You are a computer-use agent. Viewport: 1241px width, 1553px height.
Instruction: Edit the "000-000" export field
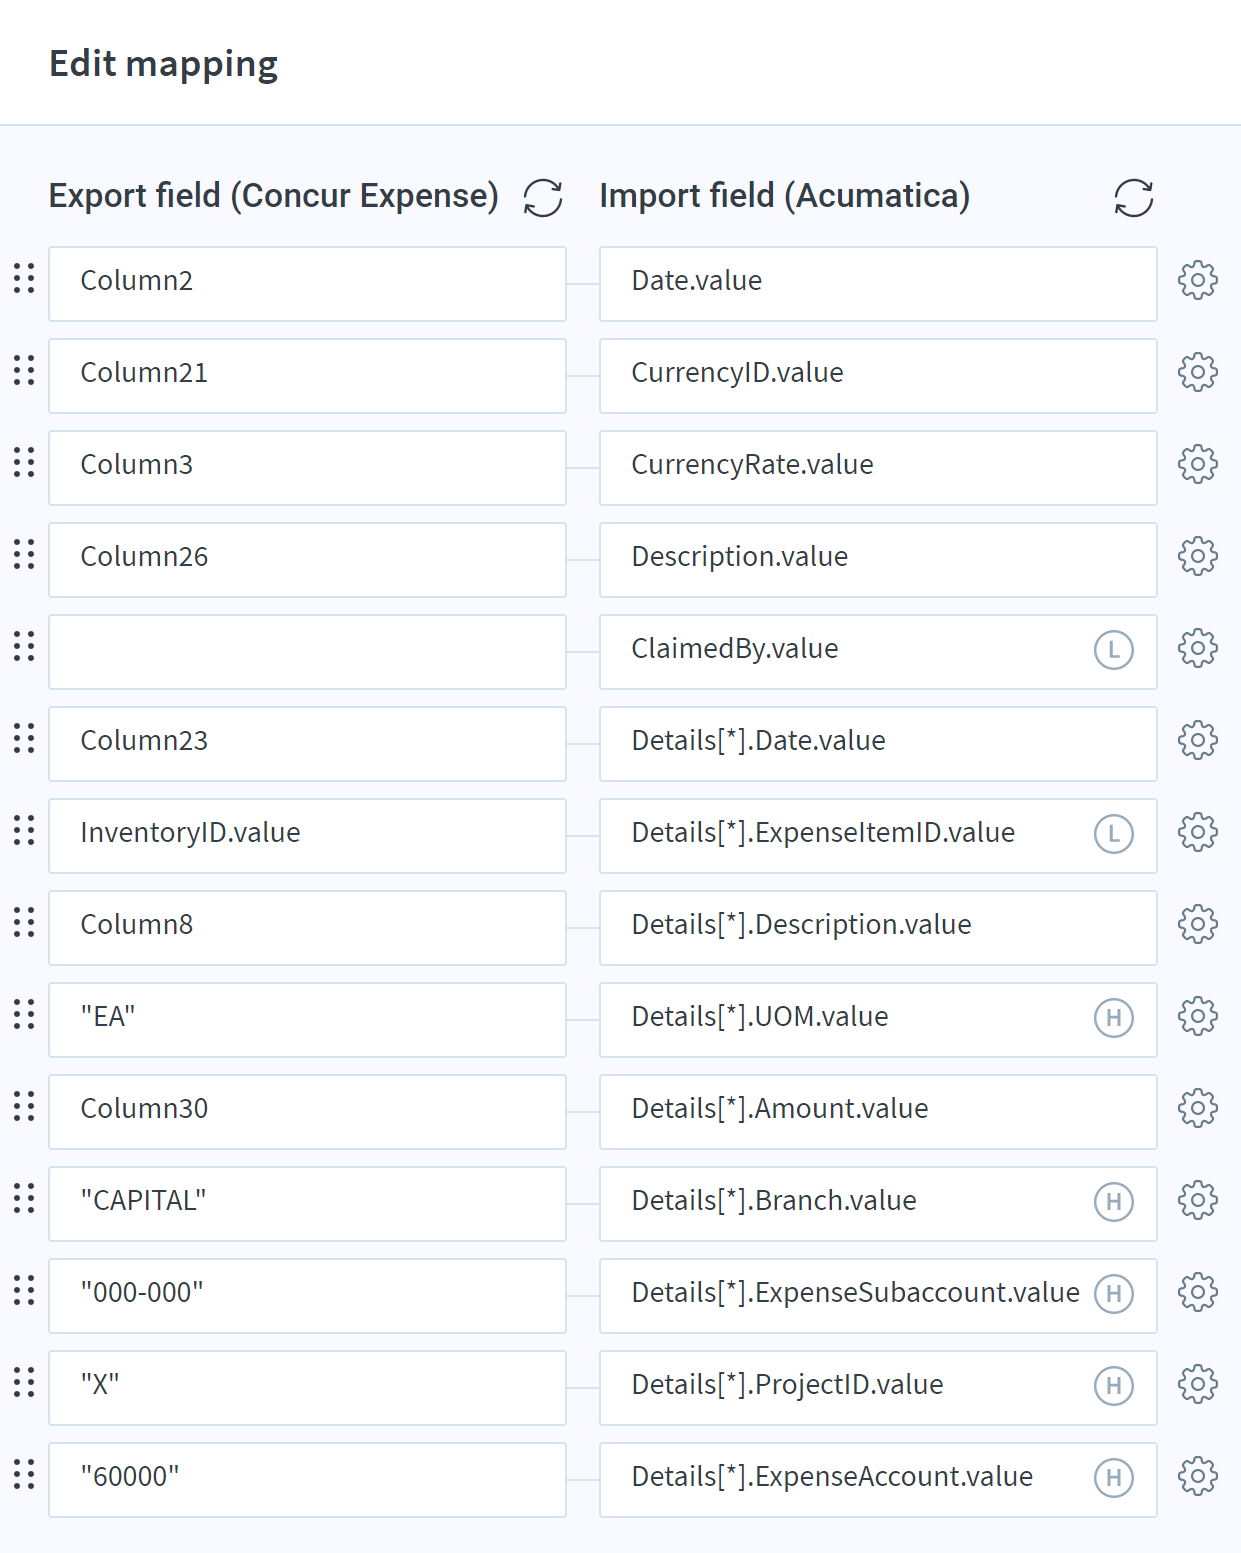tap(307, 1296)
